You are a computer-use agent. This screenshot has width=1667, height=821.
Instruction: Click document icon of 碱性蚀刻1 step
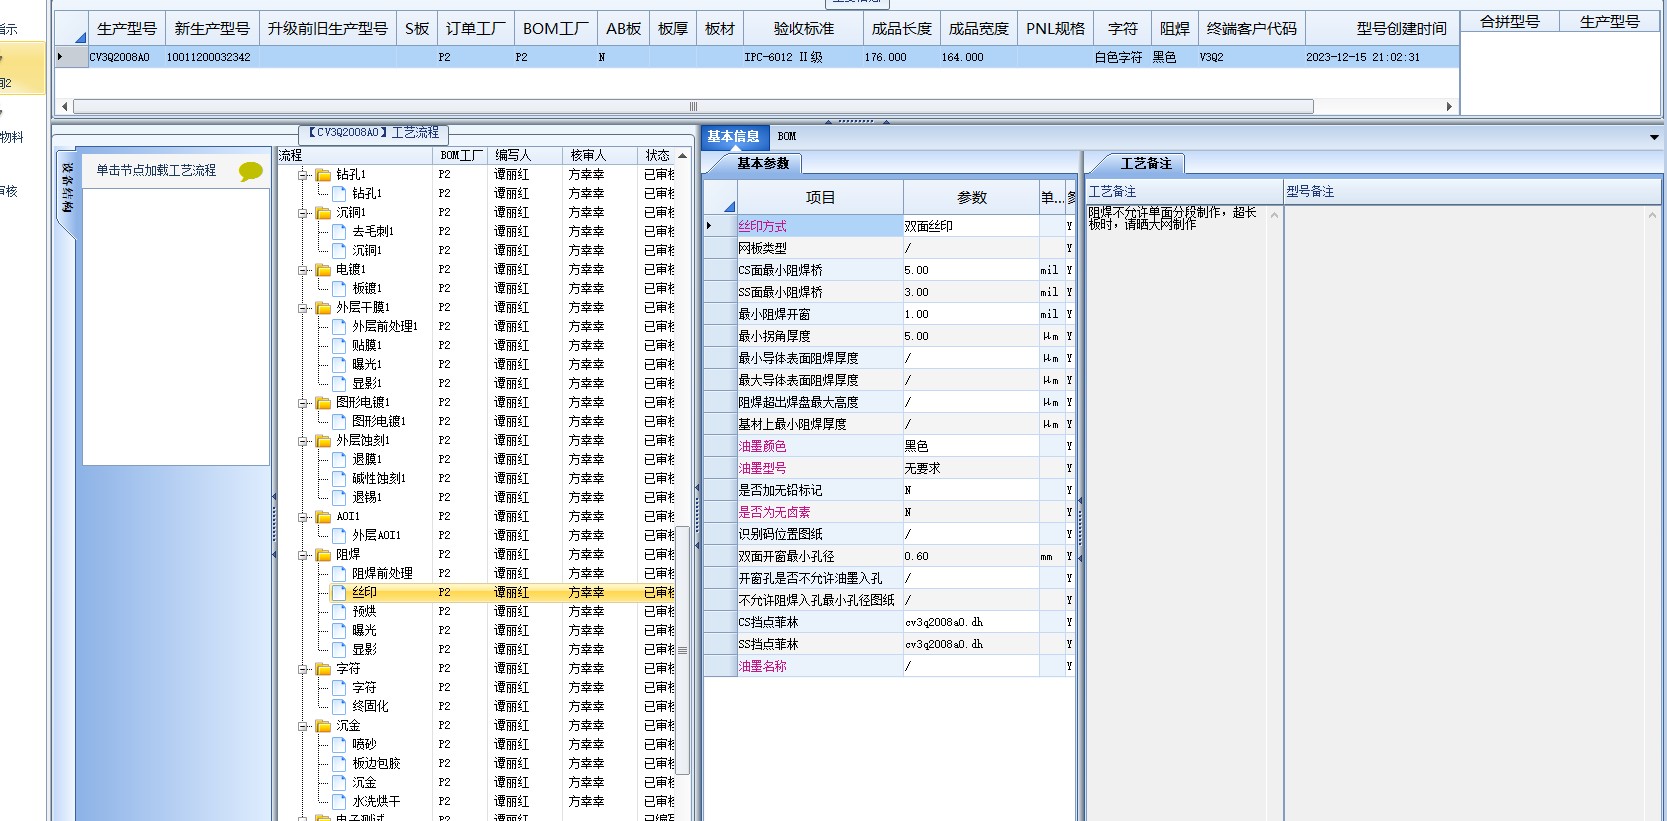click(339, 478)
